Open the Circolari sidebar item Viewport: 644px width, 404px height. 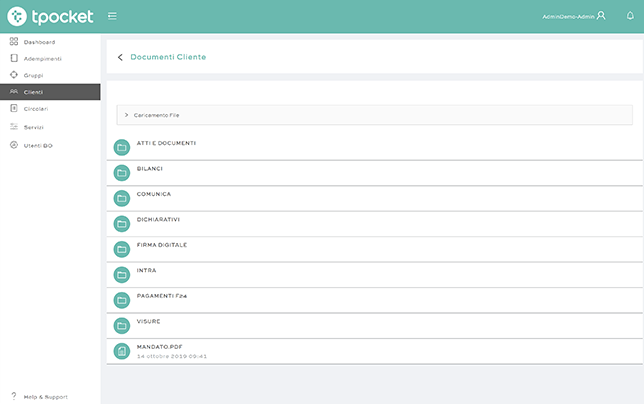click(35, 108)
